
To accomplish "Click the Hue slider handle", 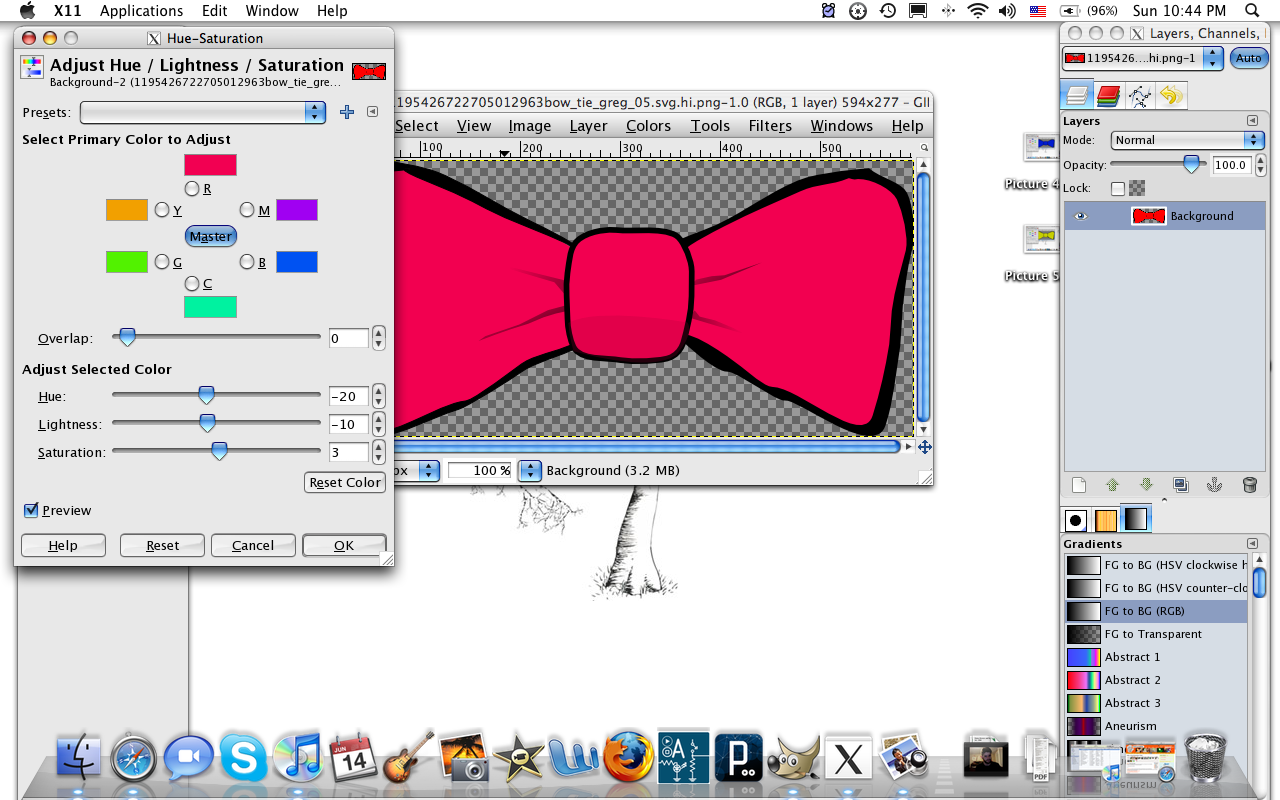I will pyautogui.click(x=206, y=395).
